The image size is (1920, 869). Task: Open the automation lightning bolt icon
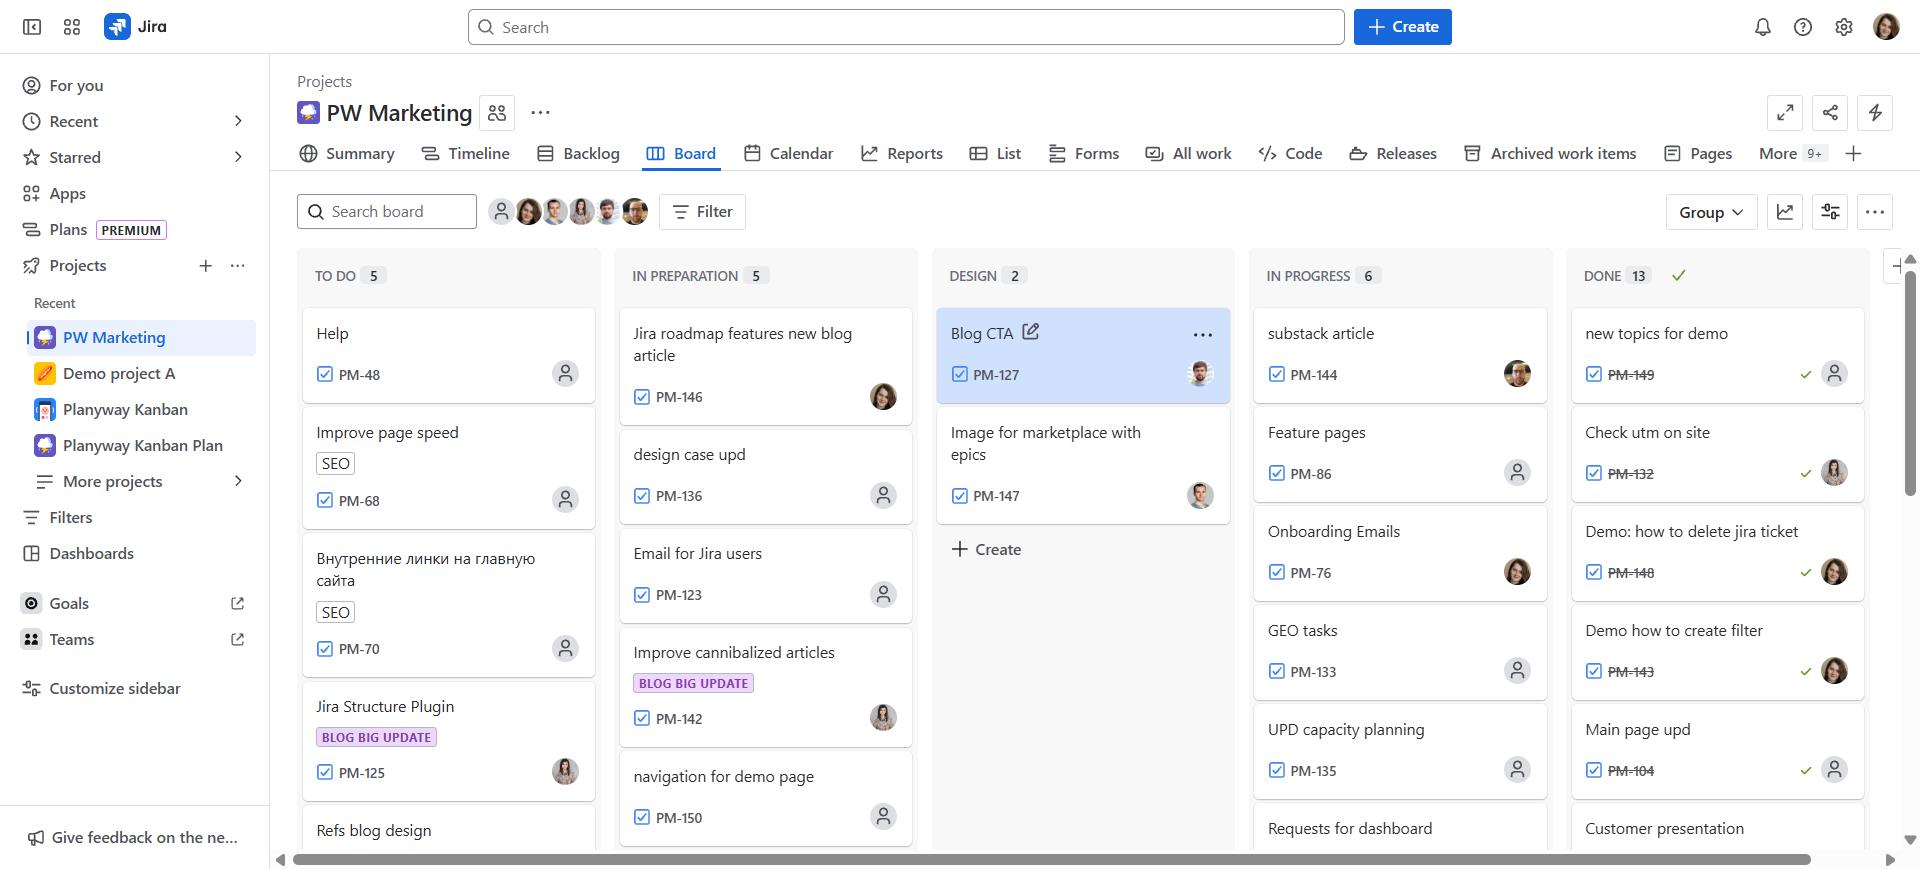[x=1875, y=113]
